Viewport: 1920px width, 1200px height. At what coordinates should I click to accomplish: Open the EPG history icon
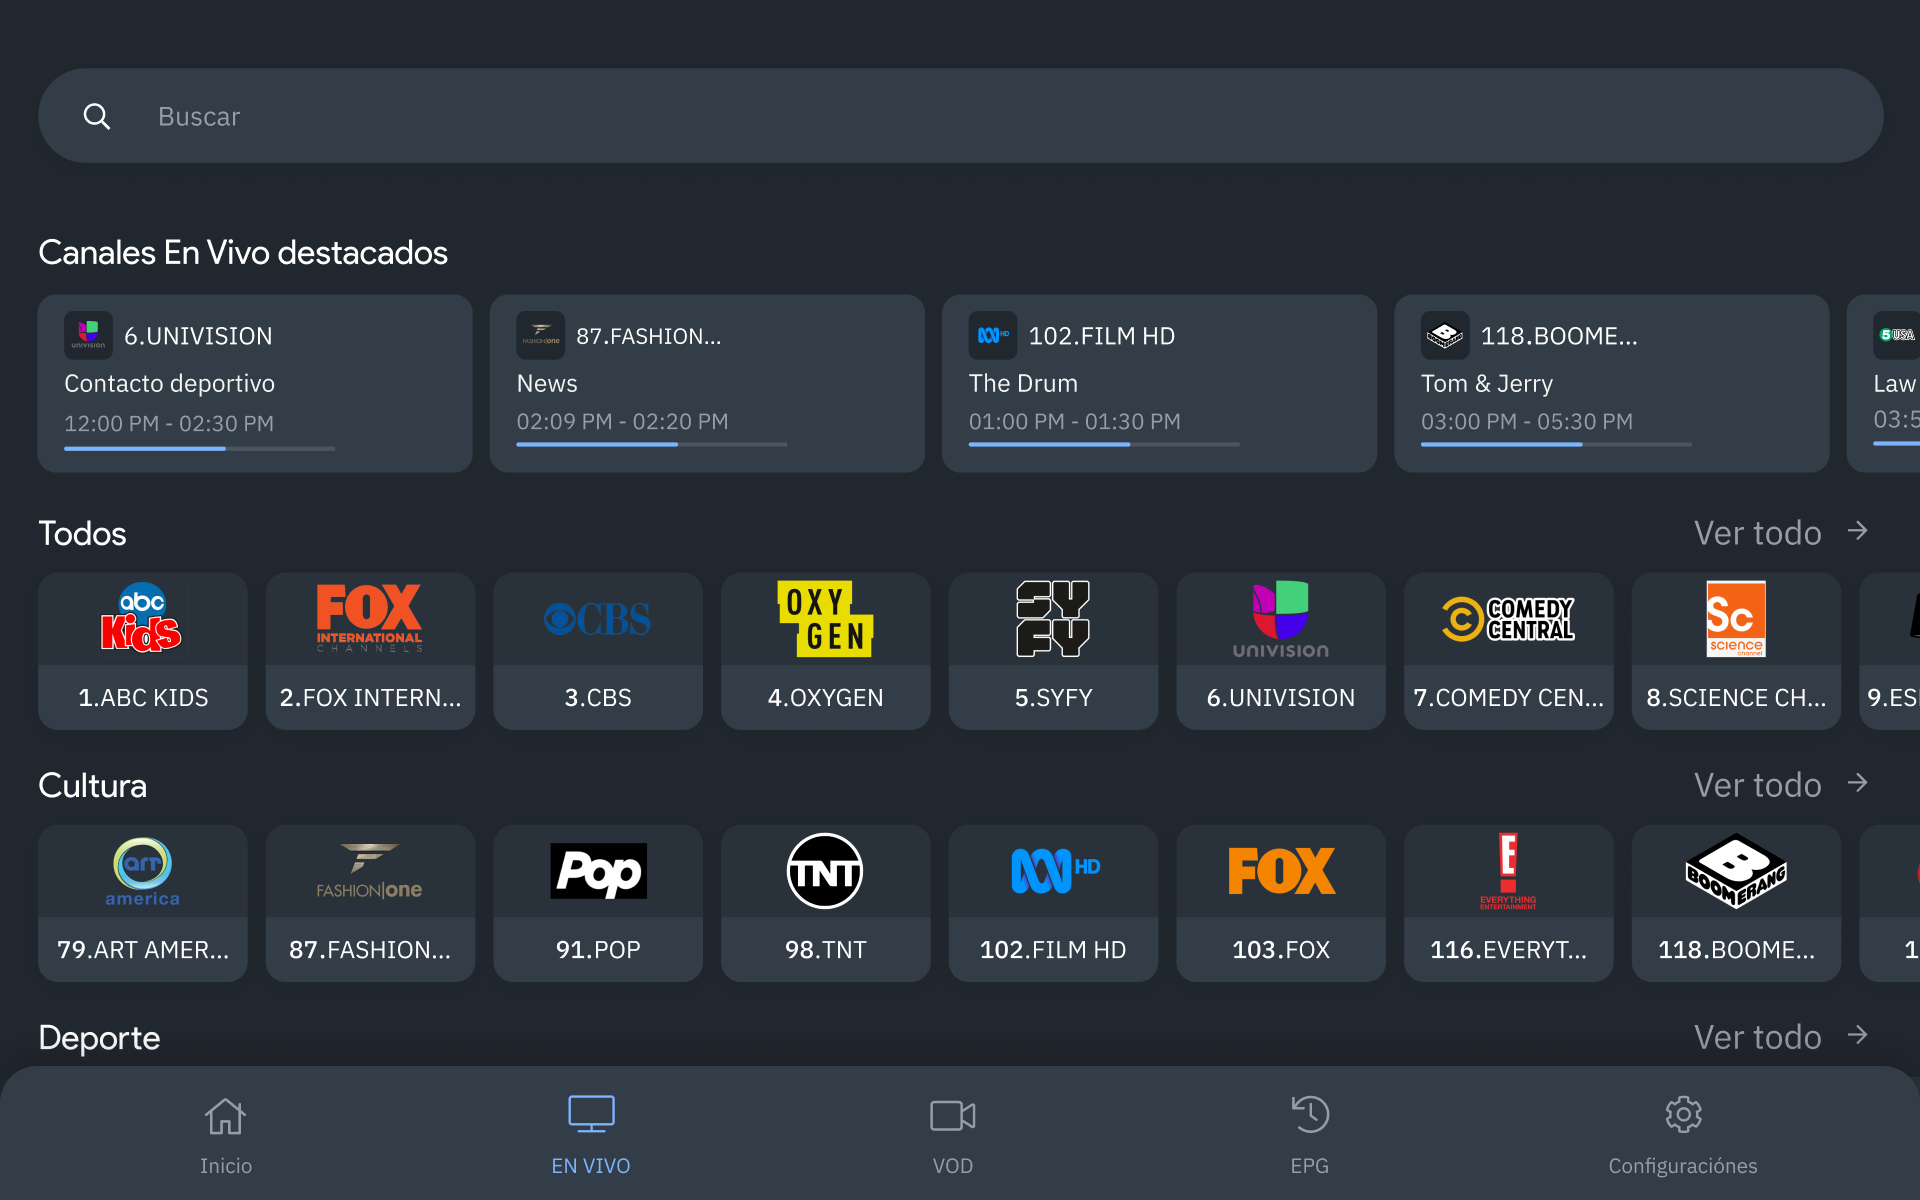(x=1310, y=1114)
